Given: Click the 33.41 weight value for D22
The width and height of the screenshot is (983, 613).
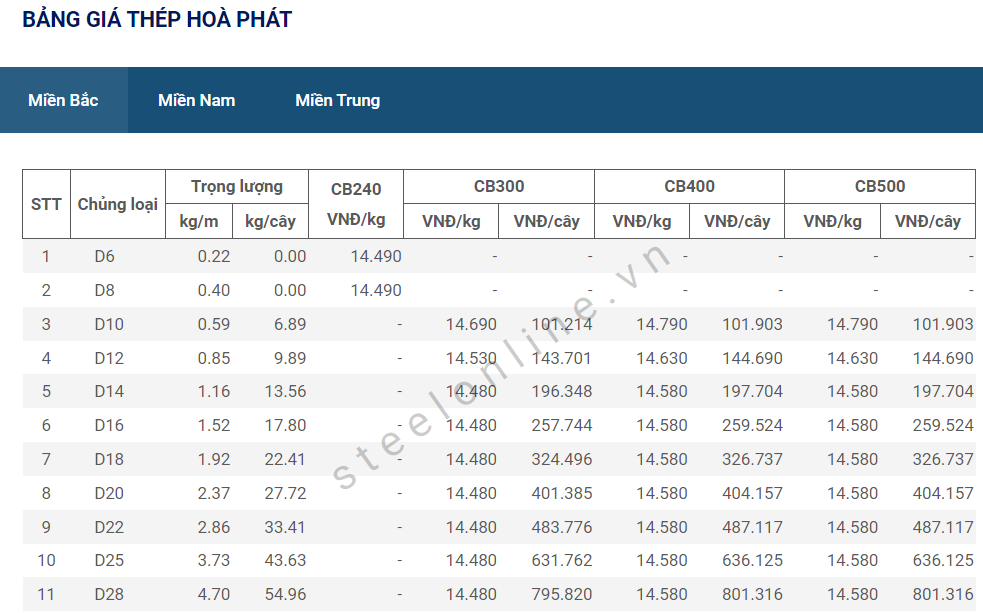Looking at the screenshot, I should [x=285, y=527].
